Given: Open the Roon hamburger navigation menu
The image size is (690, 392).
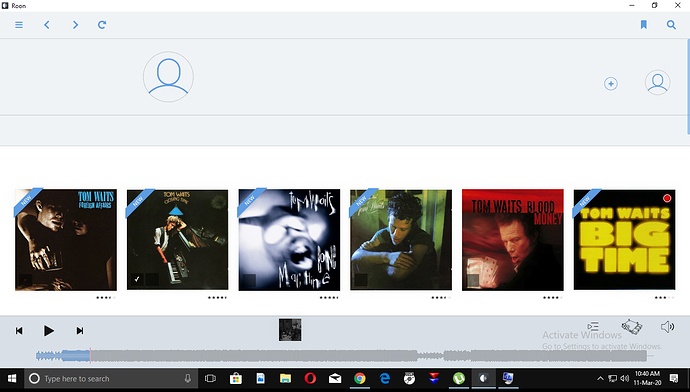Looking at the screenshot, I should 19,25.
